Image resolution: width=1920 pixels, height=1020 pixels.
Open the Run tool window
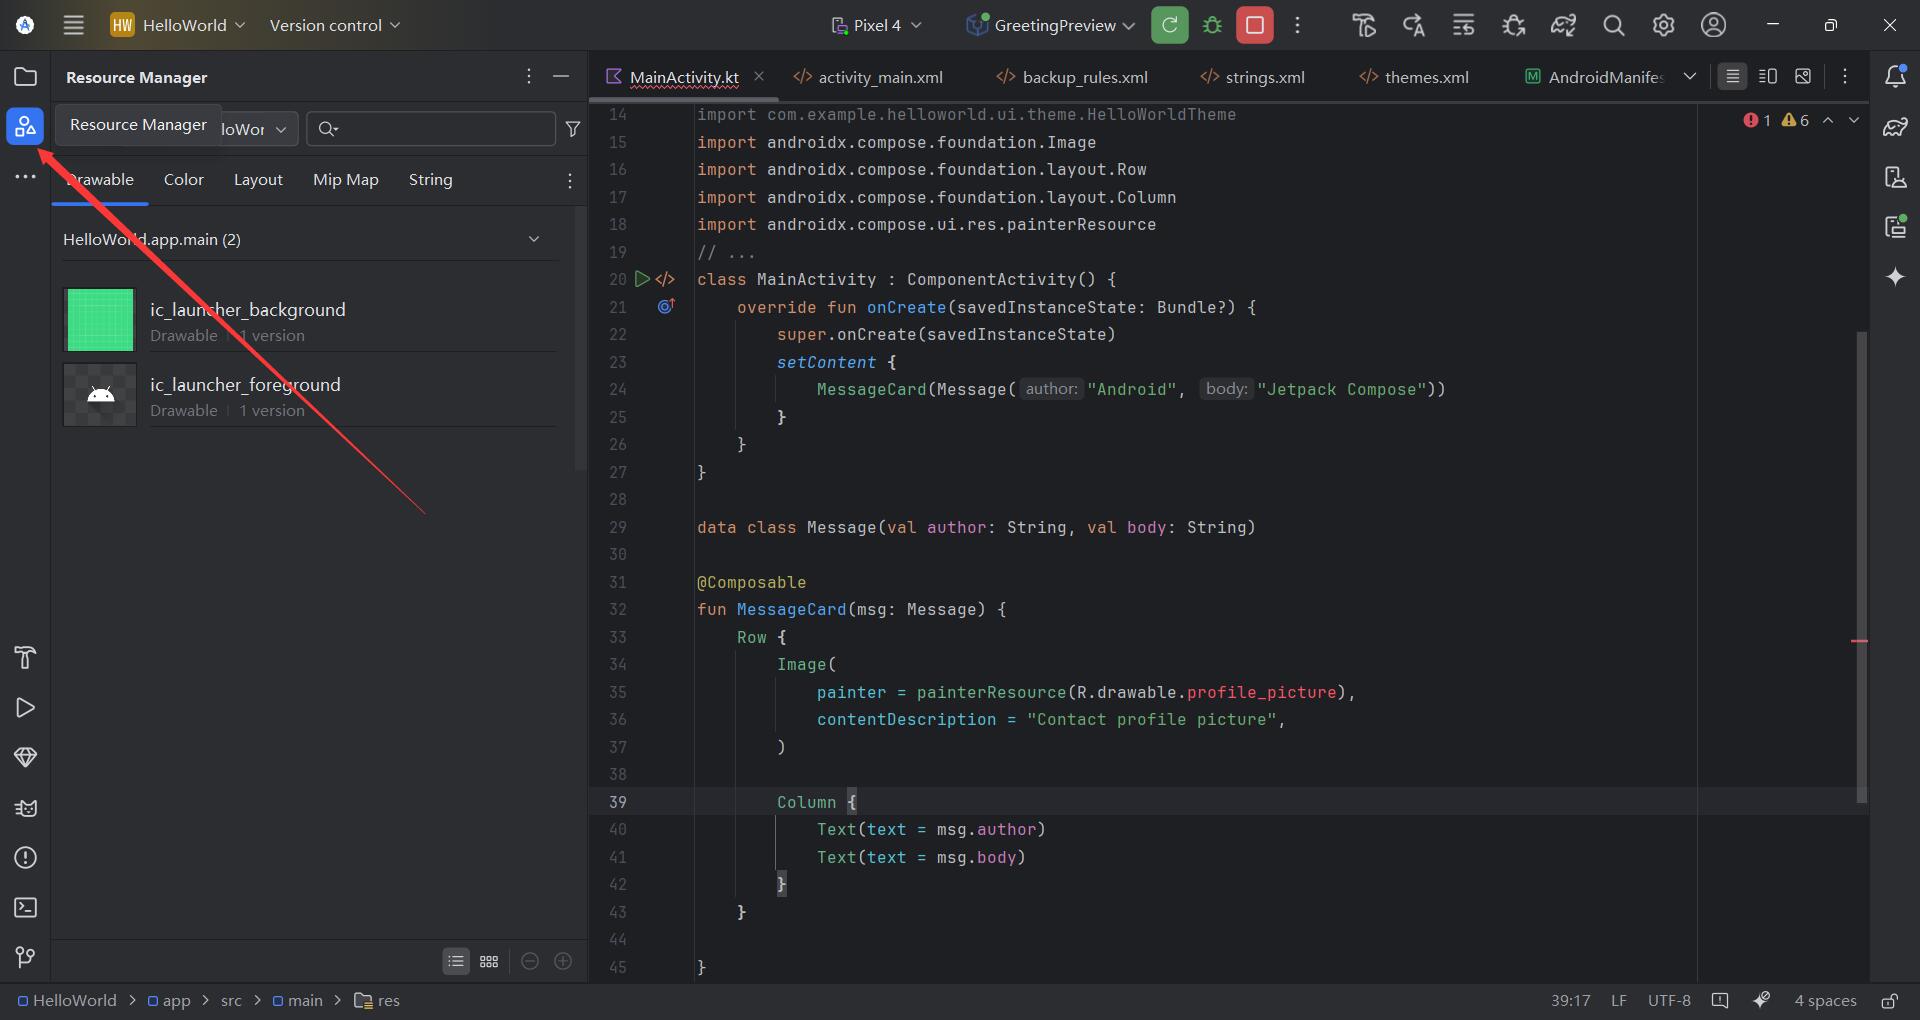point(25,707)
